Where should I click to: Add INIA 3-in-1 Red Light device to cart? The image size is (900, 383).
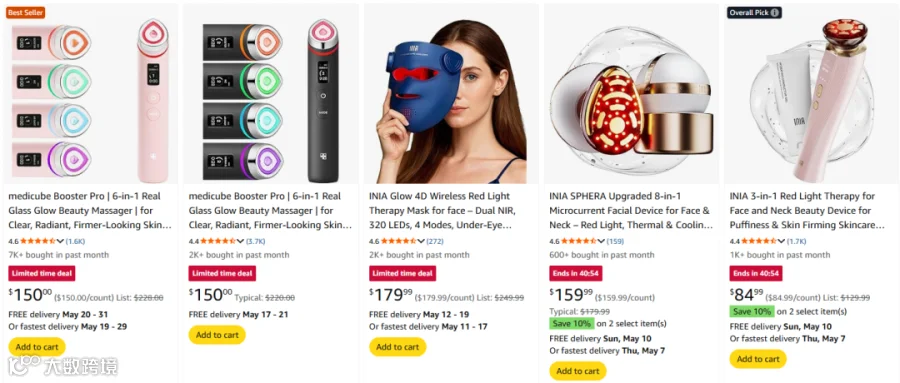click(x=758, y=359)
